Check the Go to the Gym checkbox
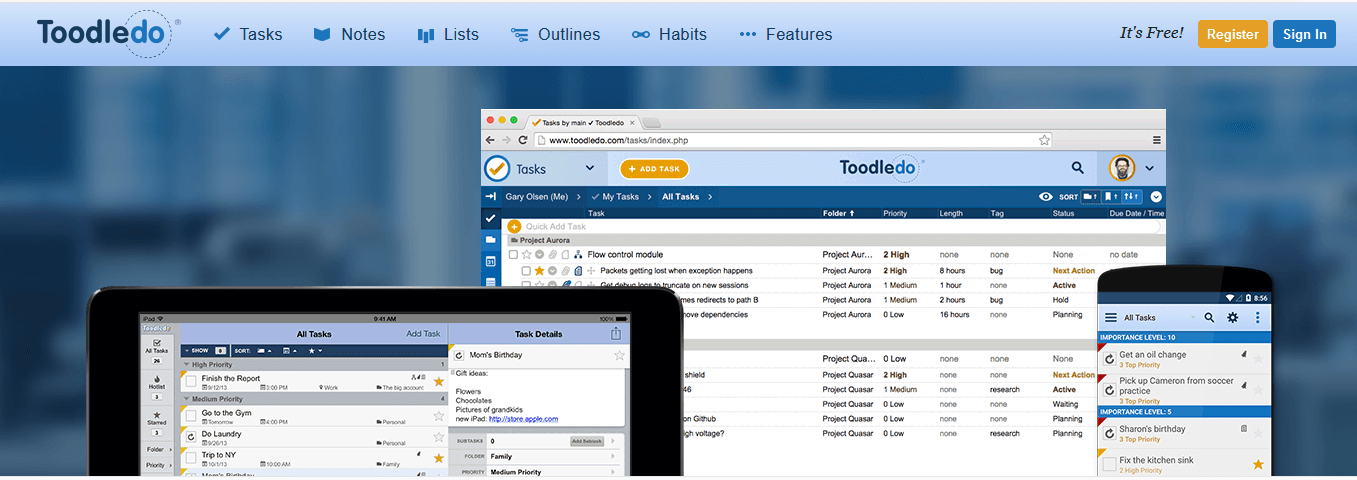The width and height of the screenshot is (1357, 480). tap(191, 417)
